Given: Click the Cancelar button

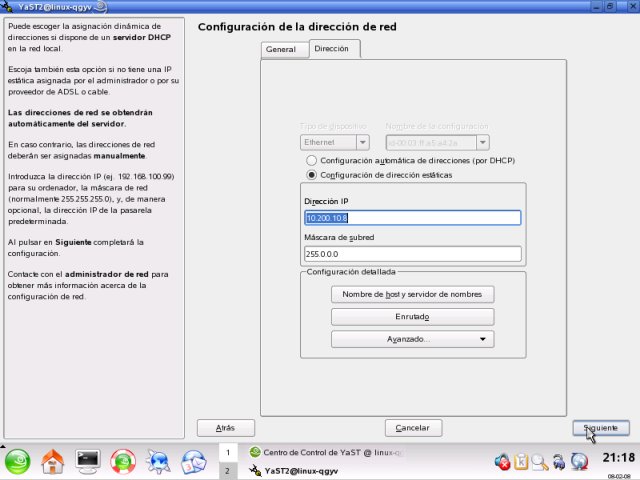Looking at the screenshot, I should [x=413, y=428].
